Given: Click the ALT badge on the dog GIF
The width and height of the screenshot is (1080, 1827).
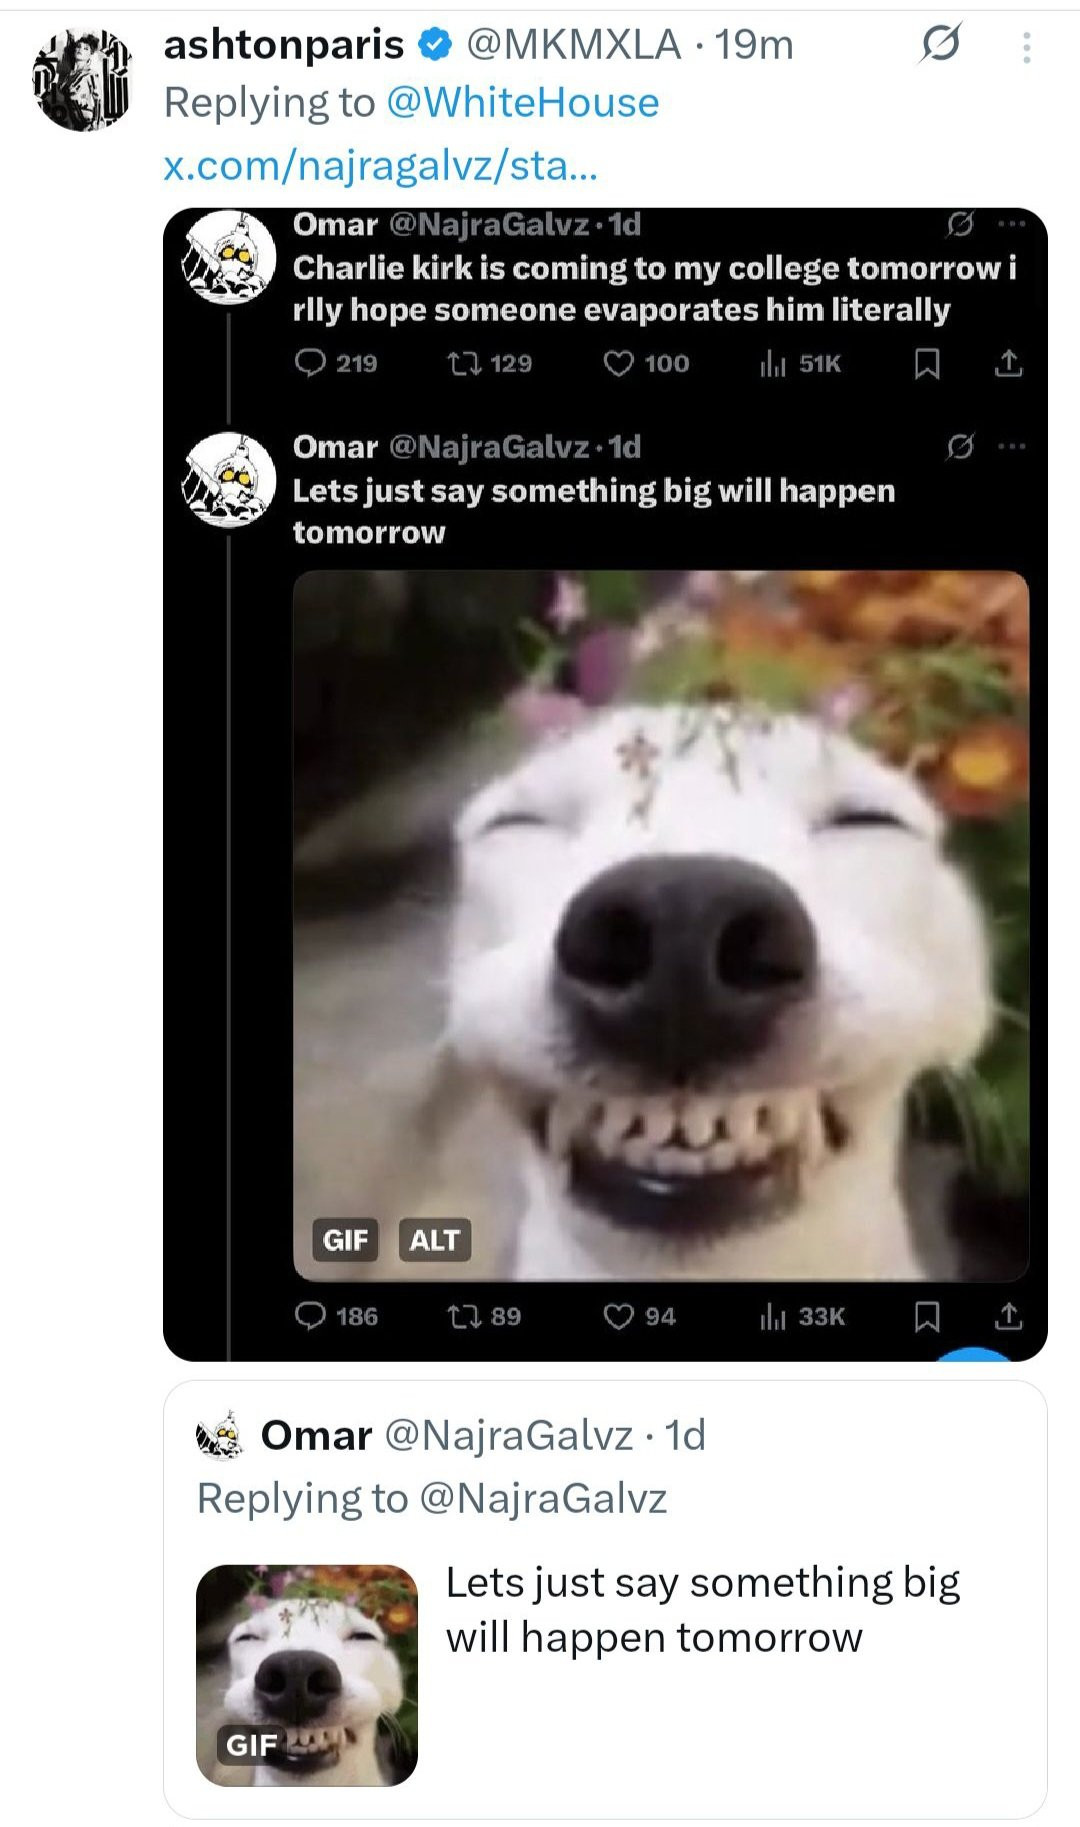Looking at the screenshot, I should (434, 1240).
